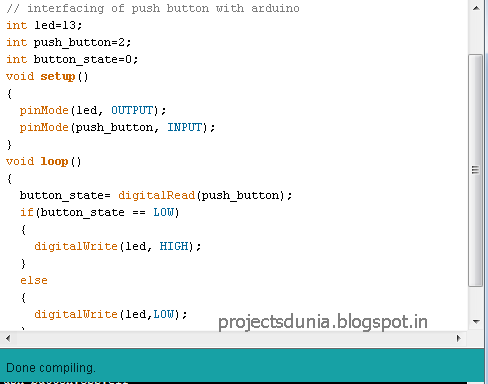Click the 'loop' function name
The width and height of the screenshot is (488, 384).
54,161
